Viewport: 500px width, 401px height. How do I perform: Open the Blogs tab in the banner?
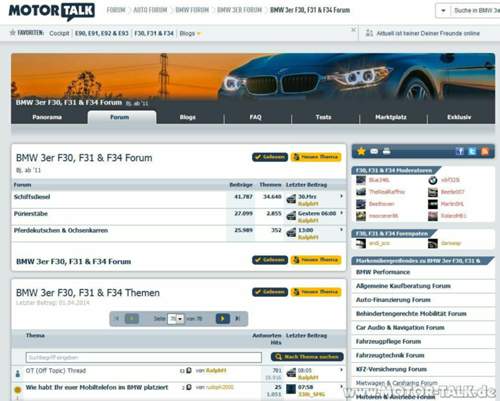[x=188, y=117]
